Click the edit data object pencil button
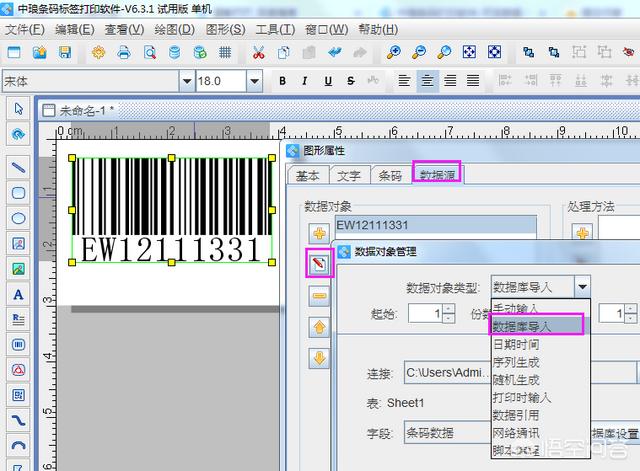This screenshot has height=471, width=640. pyautogui.click(x=320, y=263)
